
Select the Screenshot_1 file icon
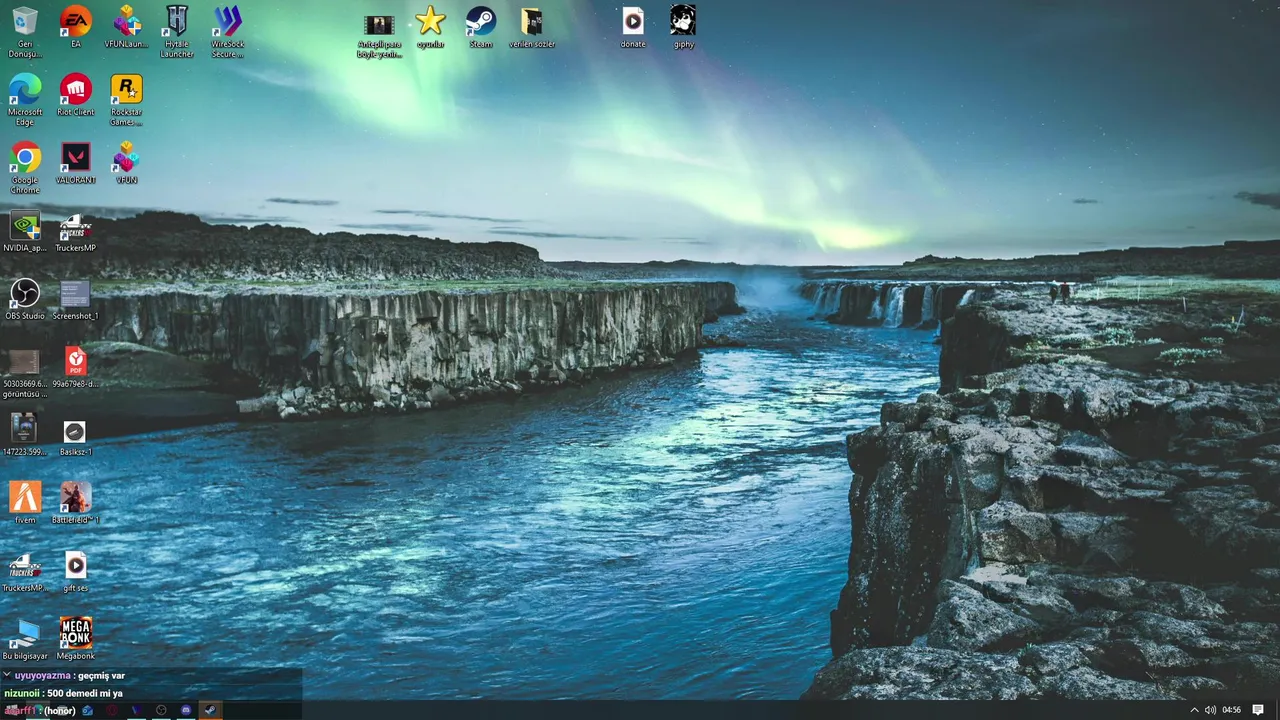click(75, 299)
